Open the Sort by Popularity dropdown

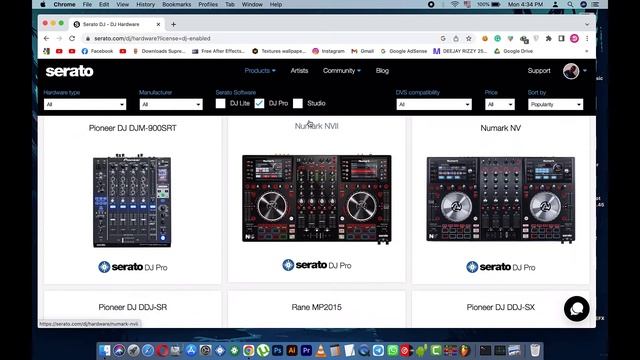click(x=556, y=104)
